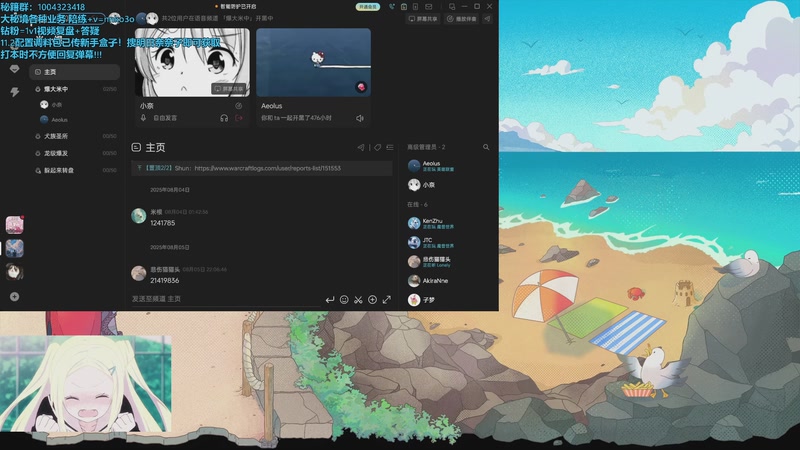Click the green 开通会员 button
This screenshot has height=450, width=800.
point(368,7)
